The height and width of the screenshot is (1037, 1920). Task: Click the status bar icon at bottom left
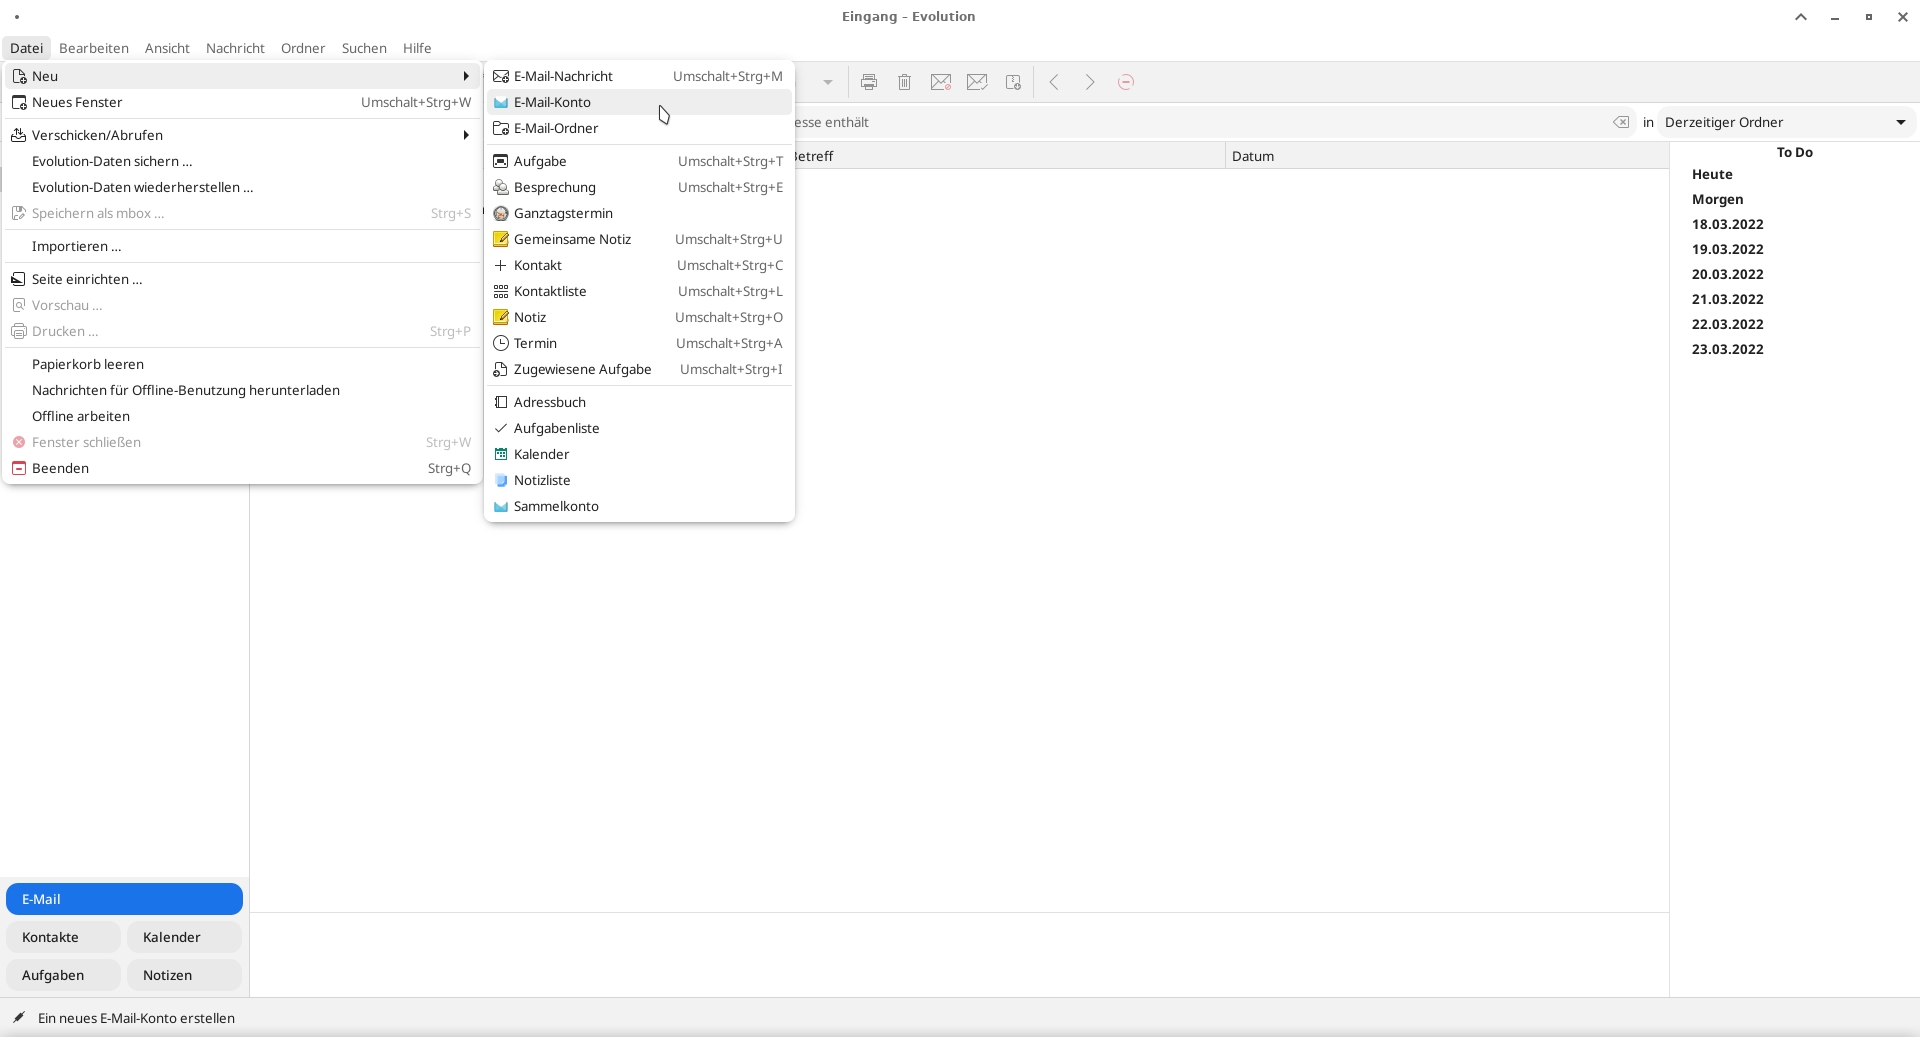point(19,1018)
